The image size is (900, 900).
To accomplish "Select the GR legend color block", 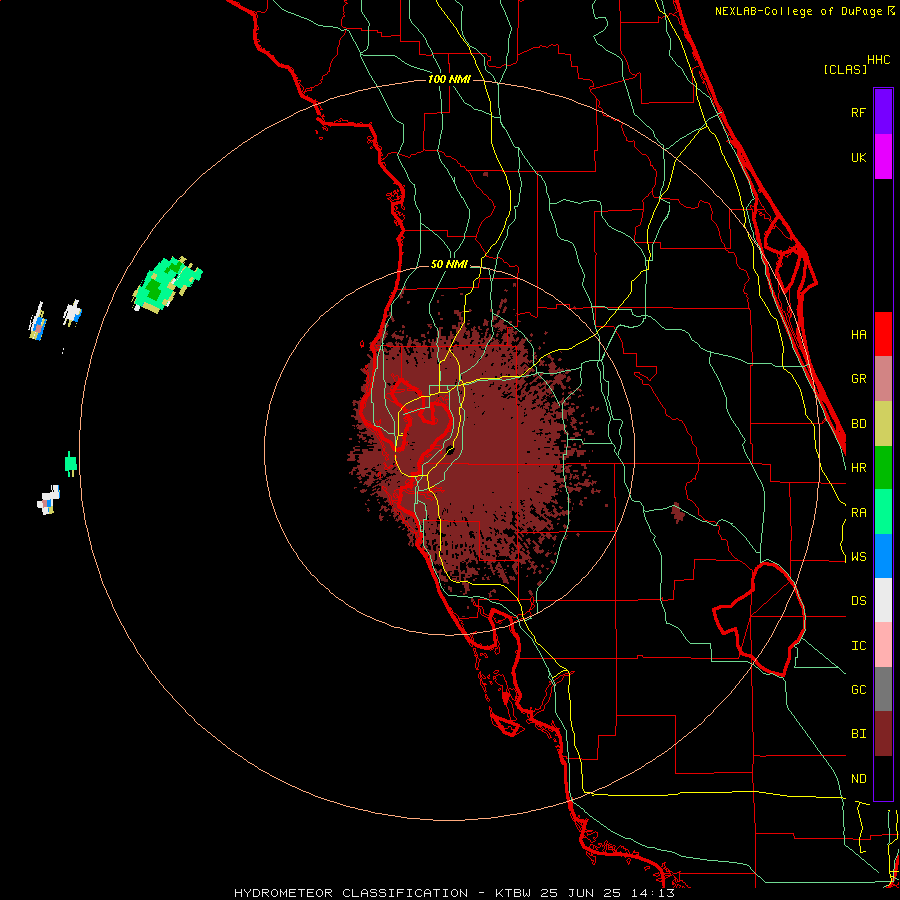I will pyautogui.click(x=883, y=378).
